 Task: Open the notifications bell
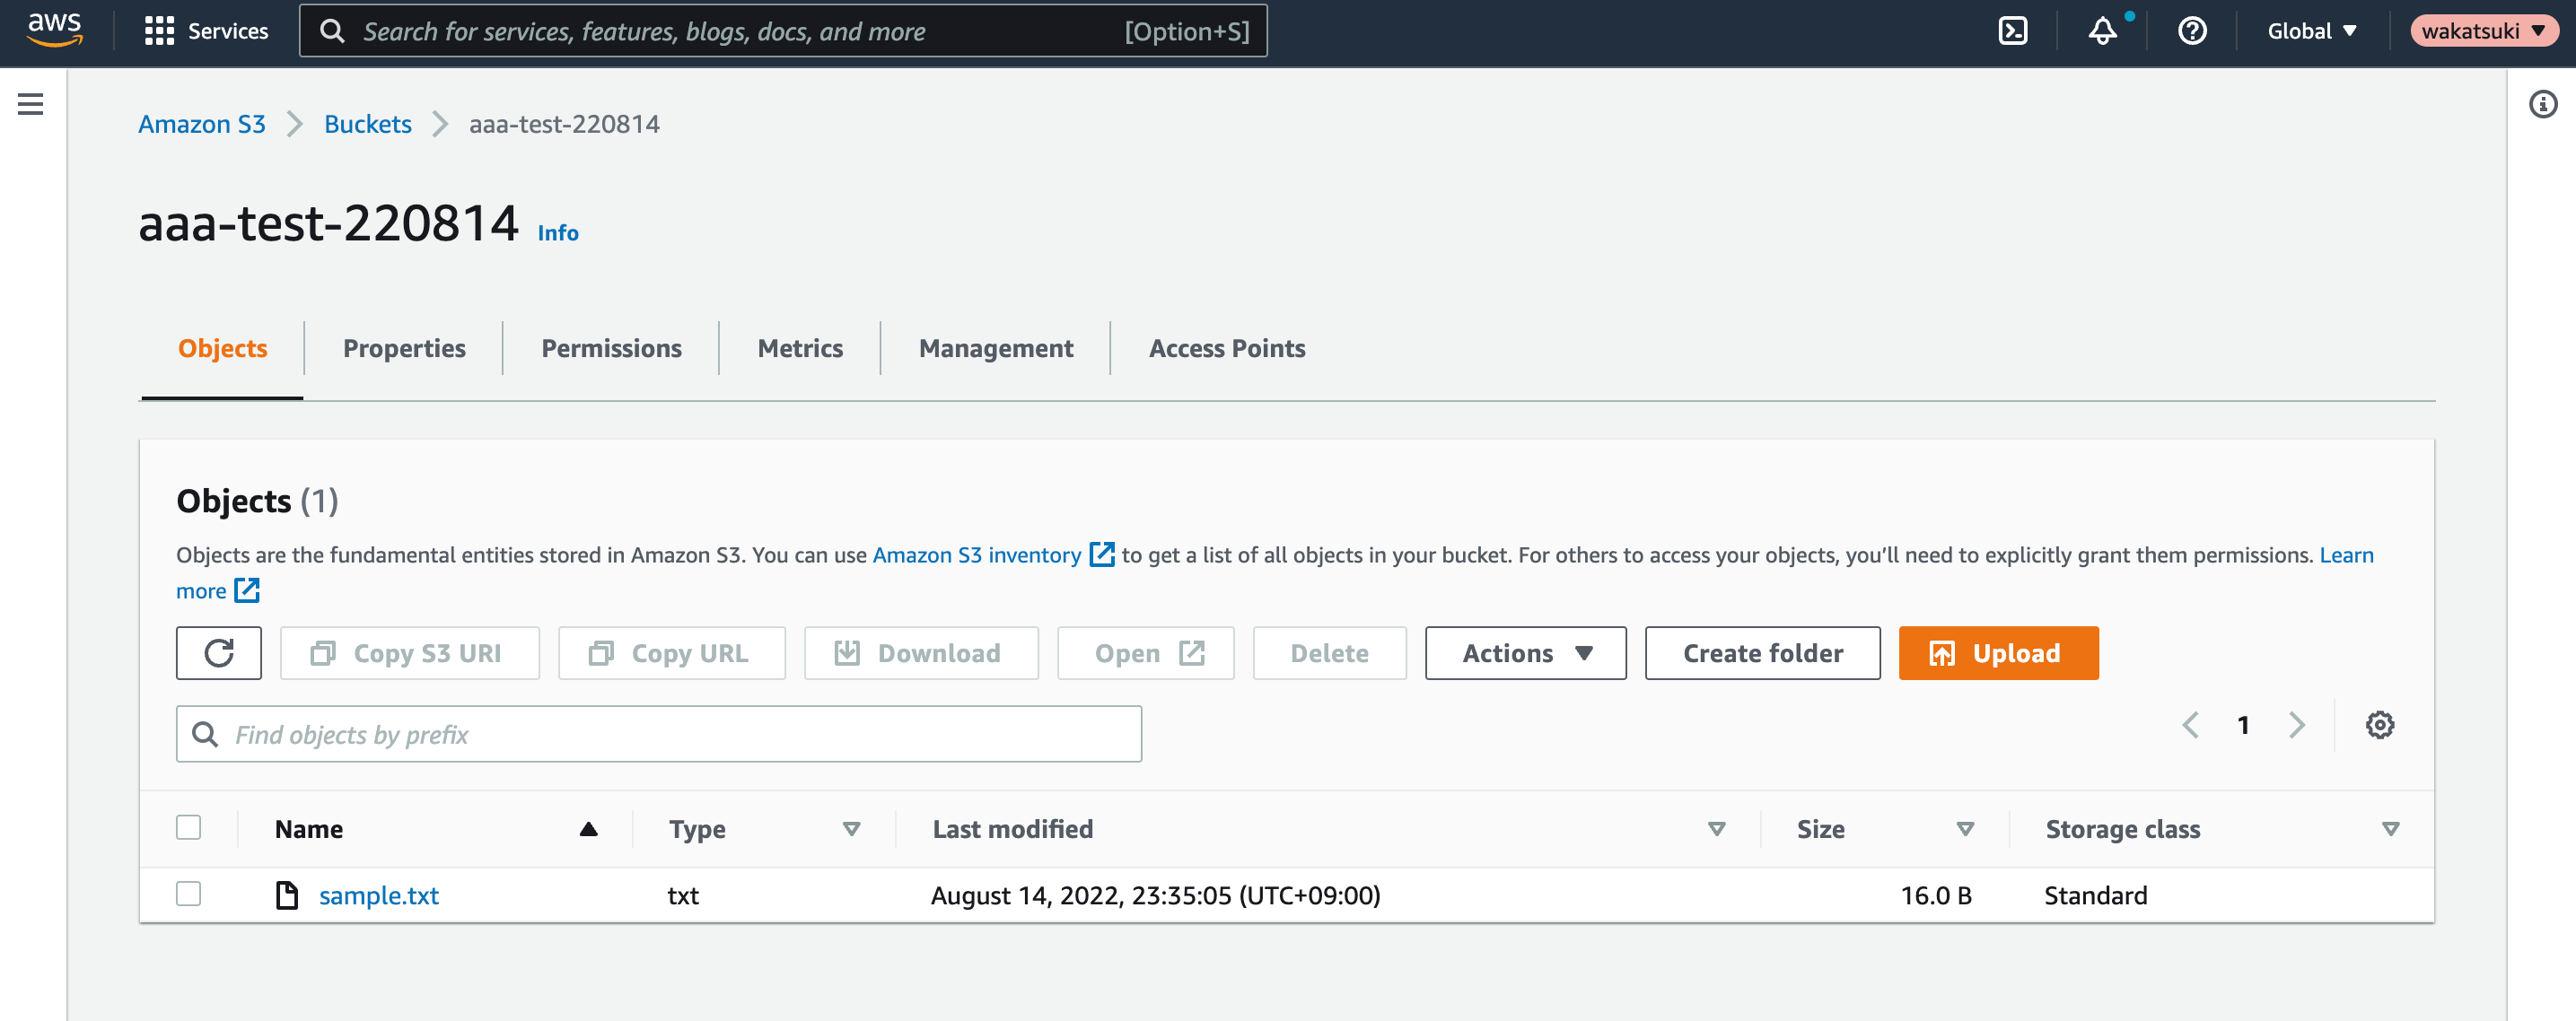click(2103, 31)
